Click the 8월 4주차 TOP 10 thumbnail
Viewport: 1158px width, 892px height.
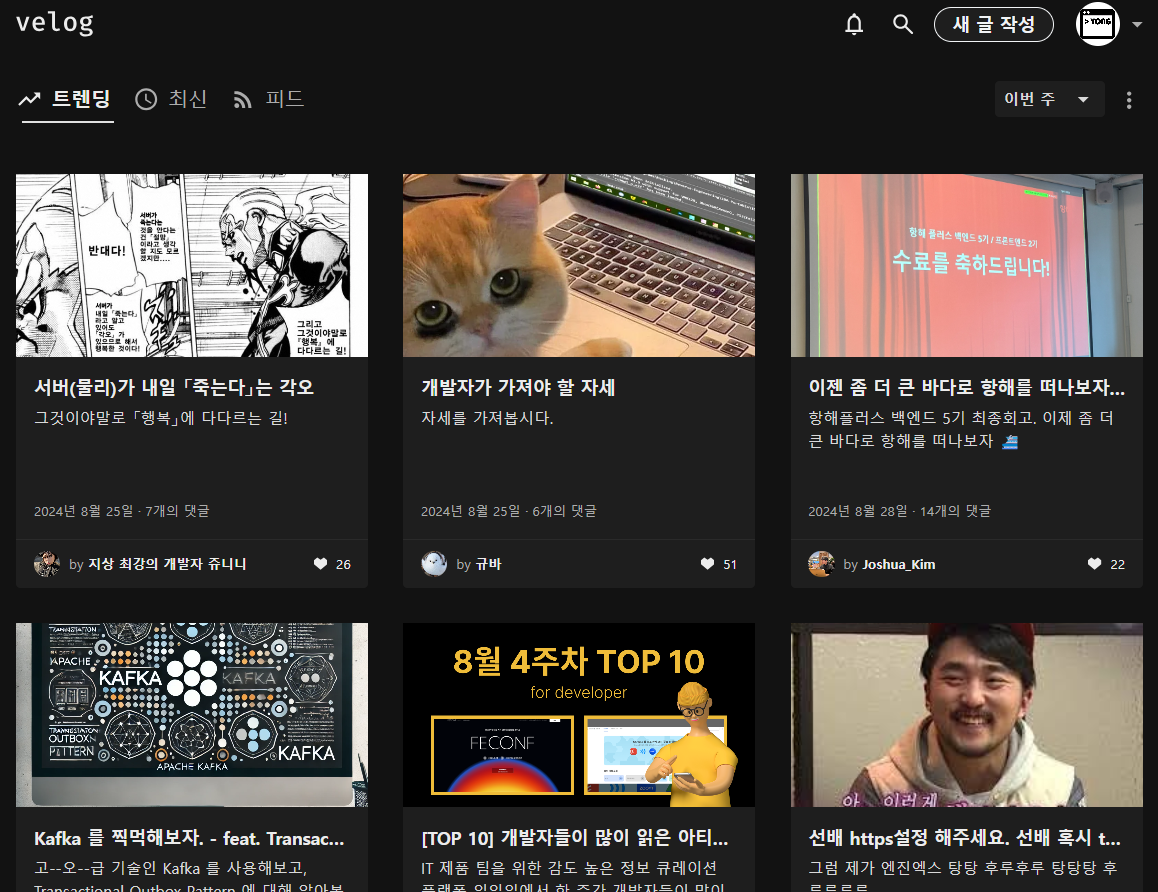click(x=579, y=715)
